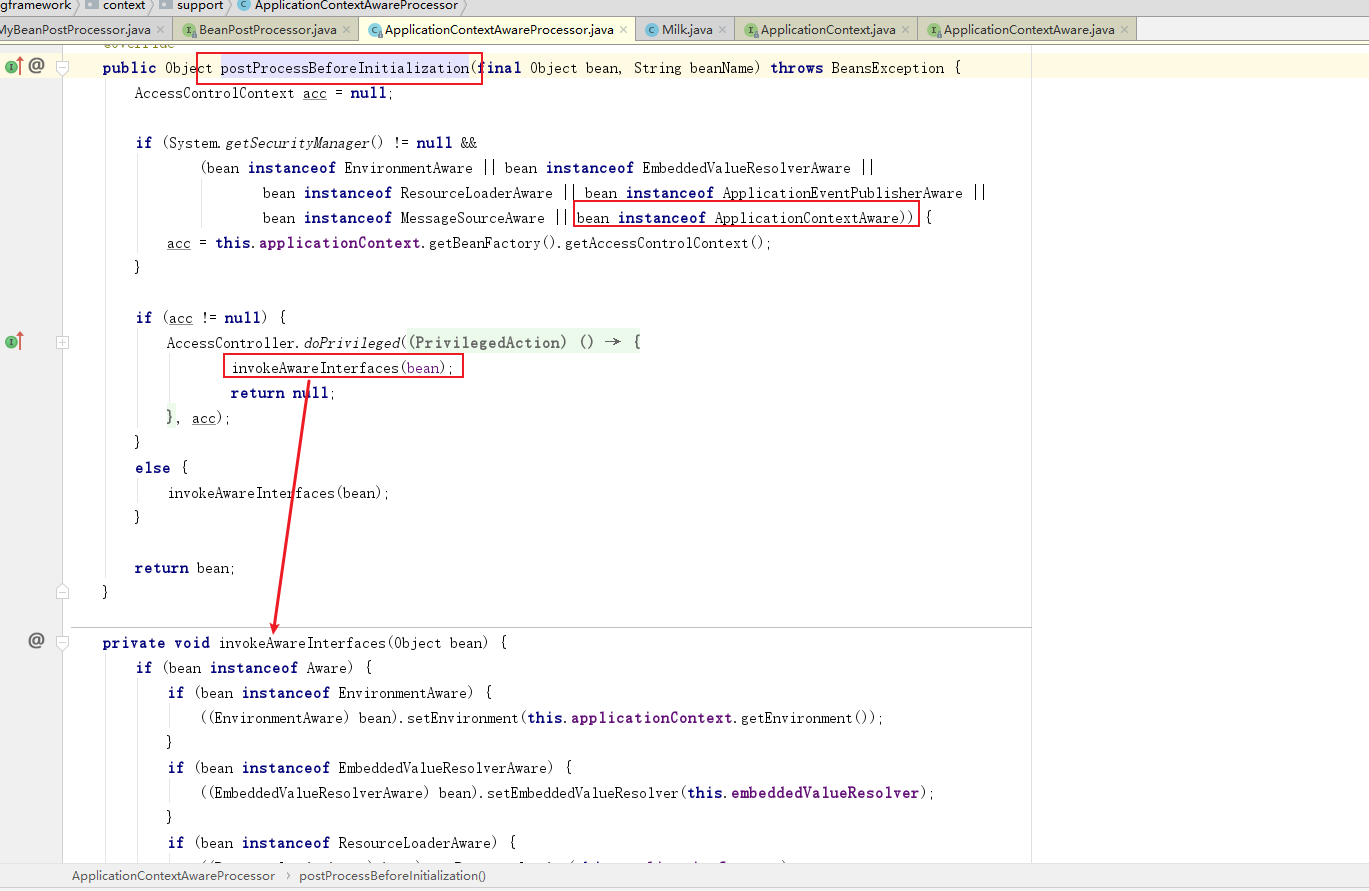
Task: Click the 'return bean;' statement
Action: [x=185, y=568]
